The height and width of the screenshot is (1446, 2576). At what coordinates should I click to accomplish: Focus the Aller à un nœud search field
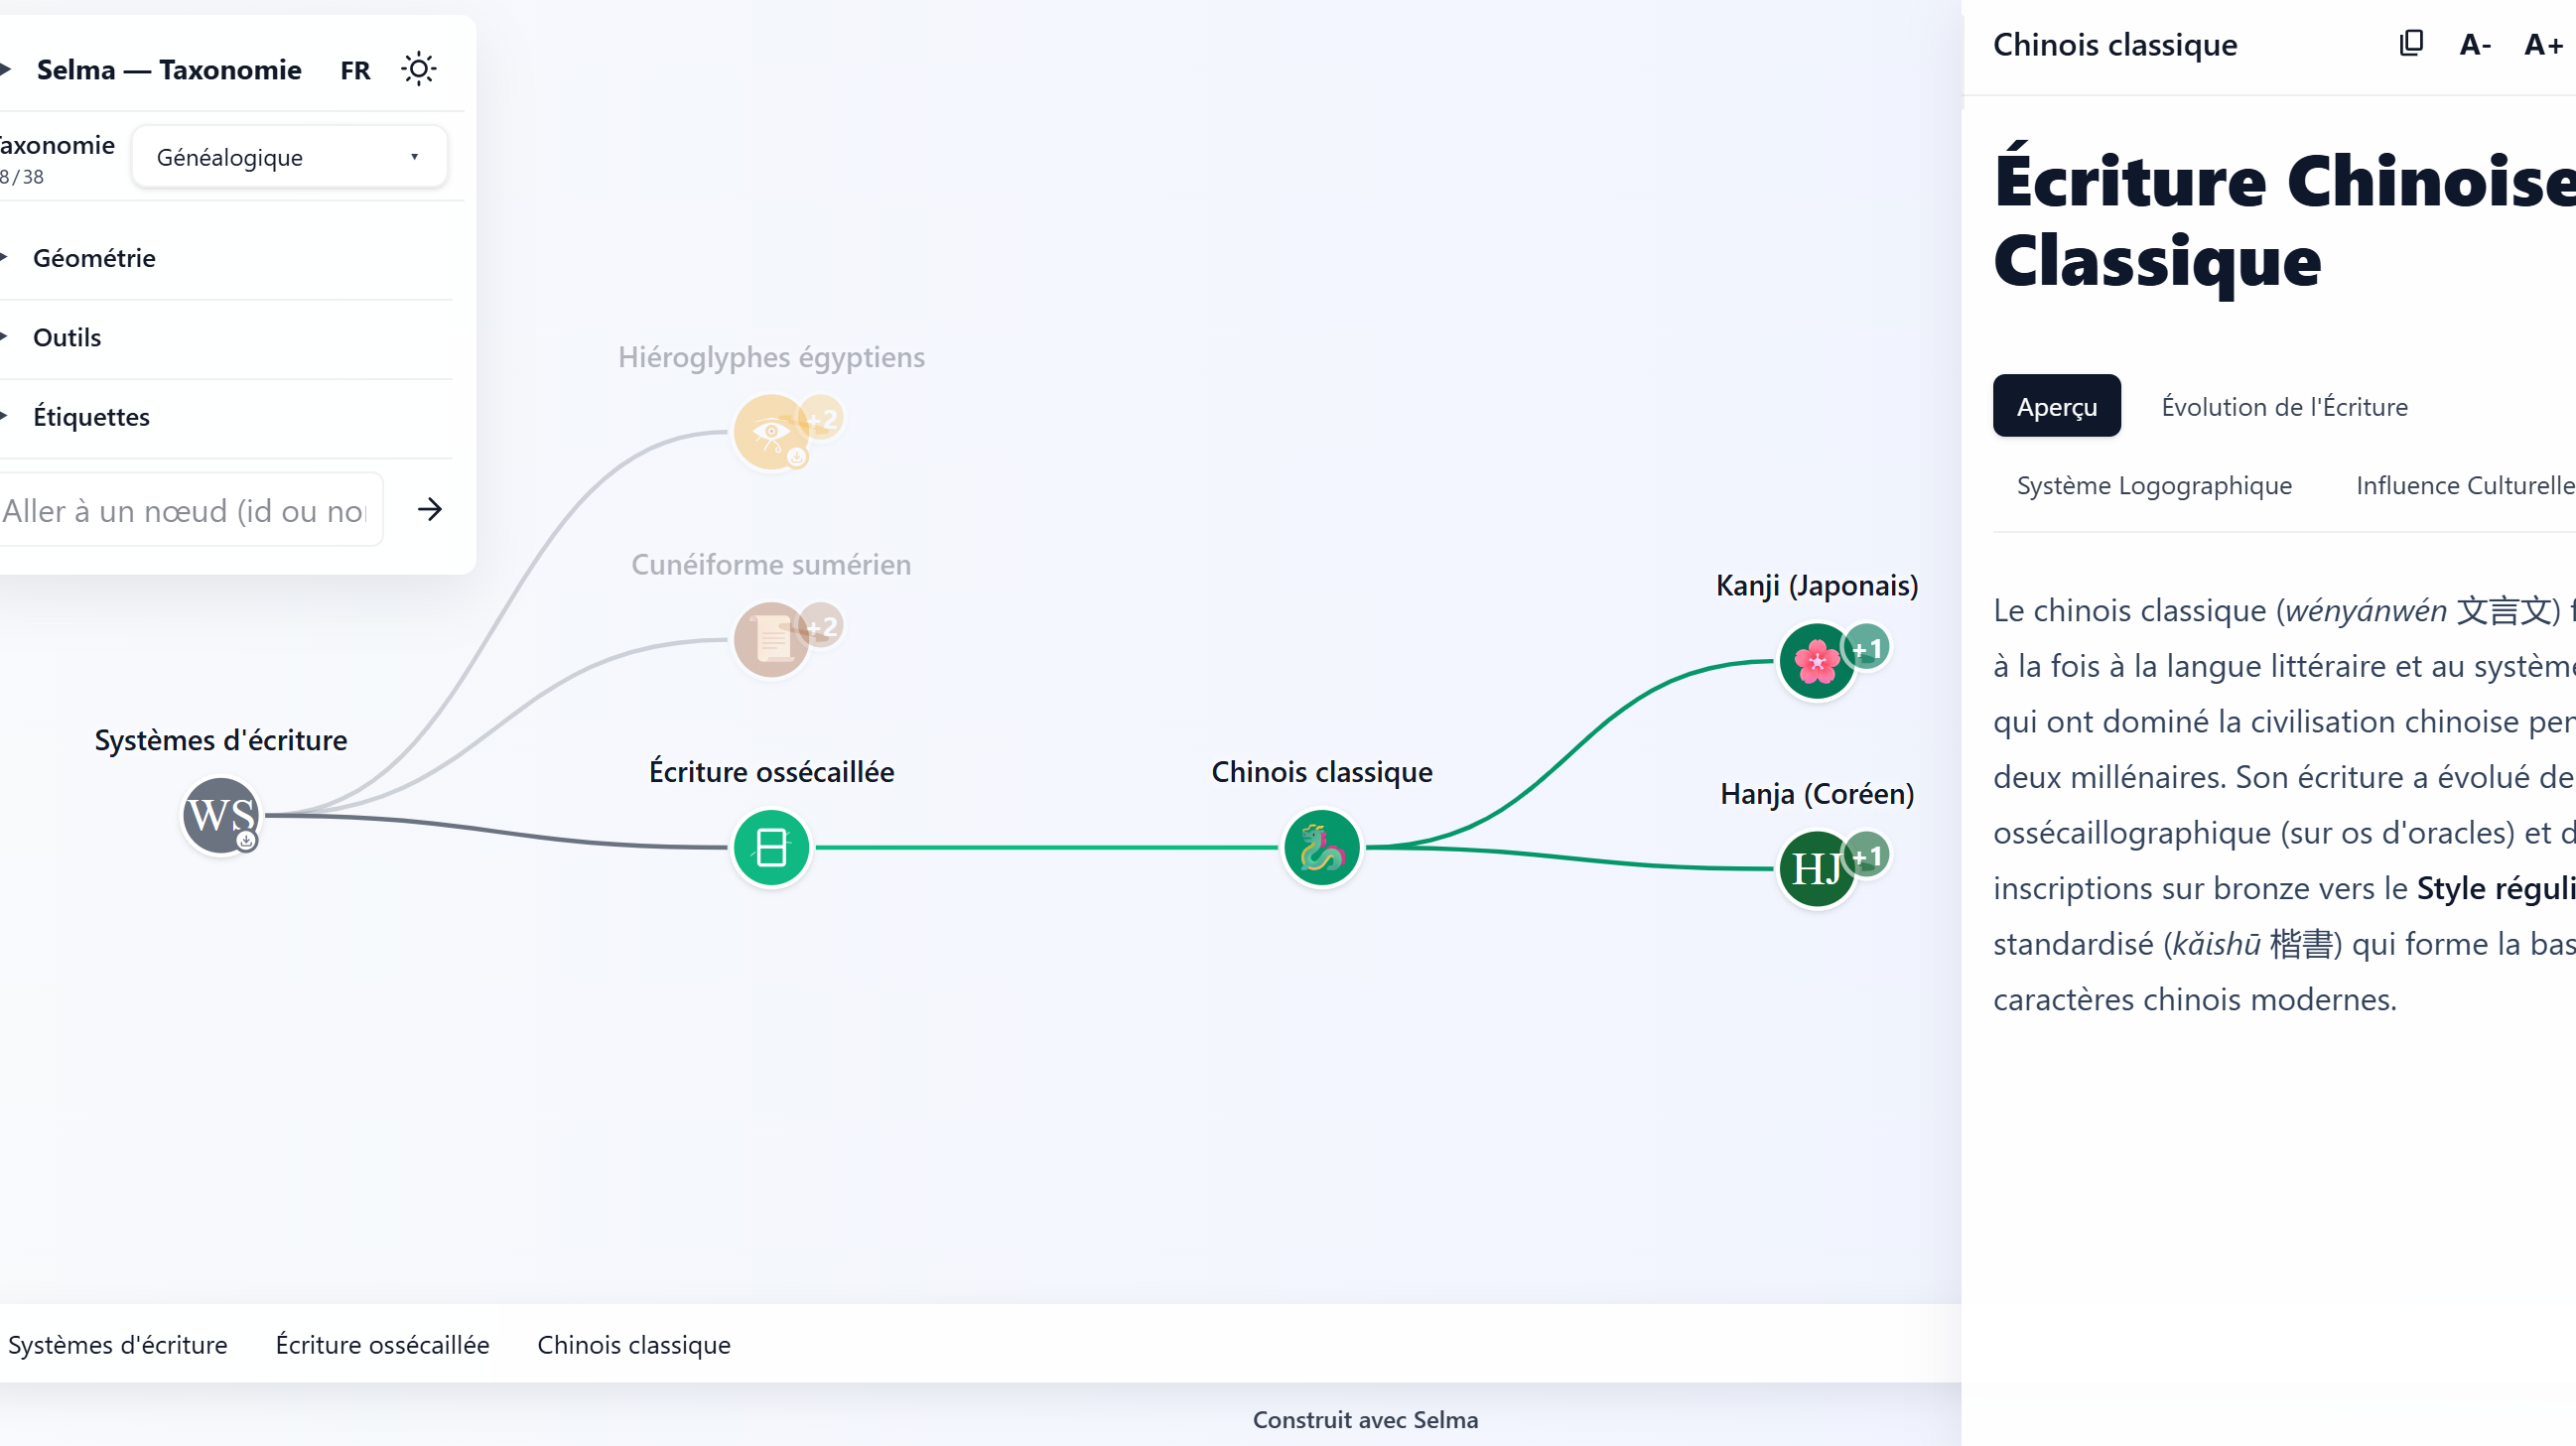(x=190, y=510)
